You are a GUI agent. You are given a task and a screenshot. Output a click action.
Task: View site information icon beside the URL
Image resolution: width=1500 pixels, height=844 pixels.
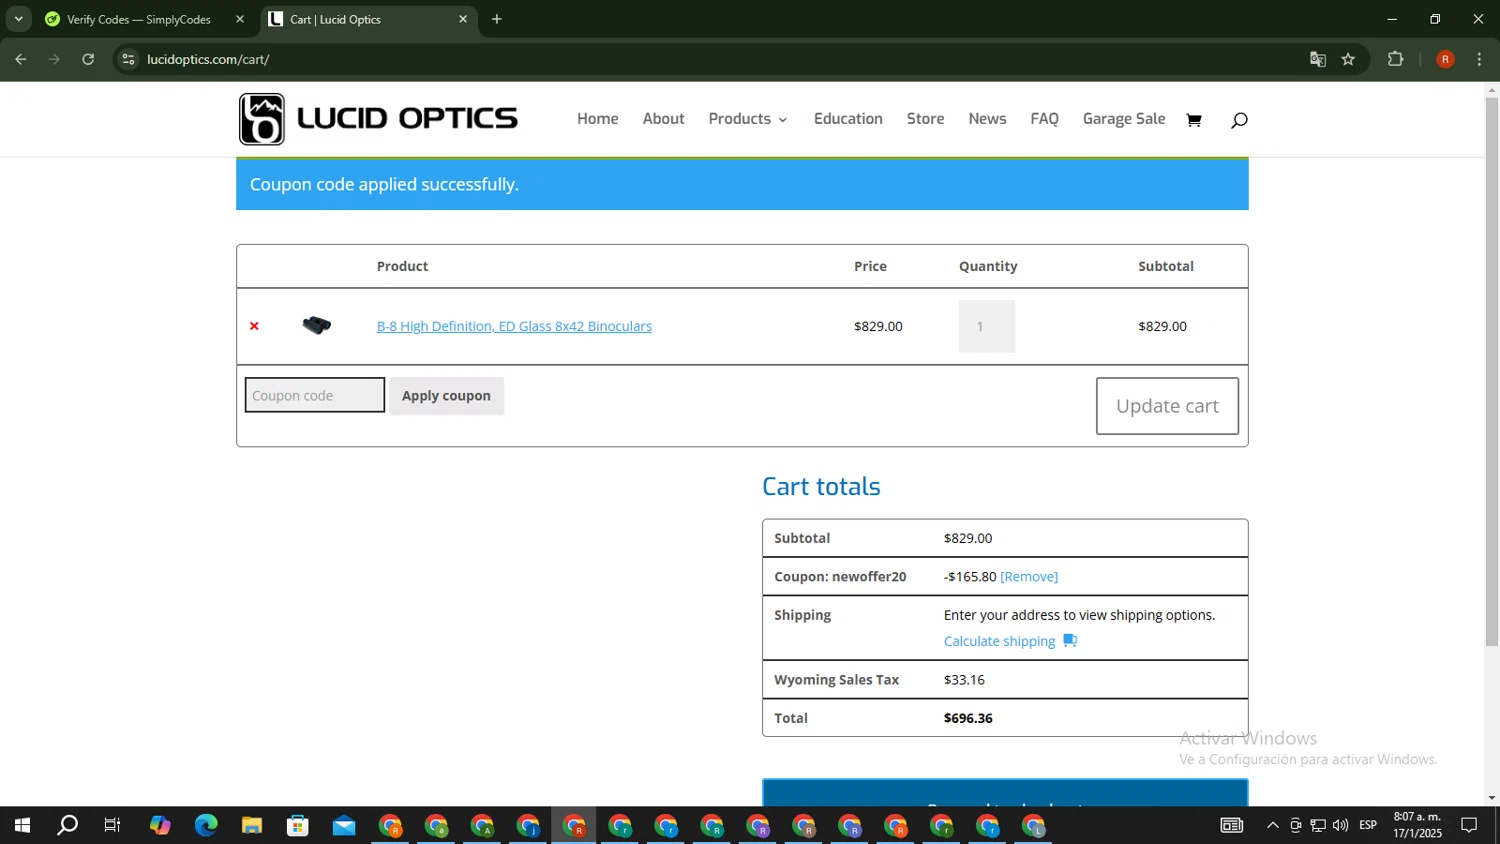click(x=128, y=59)
